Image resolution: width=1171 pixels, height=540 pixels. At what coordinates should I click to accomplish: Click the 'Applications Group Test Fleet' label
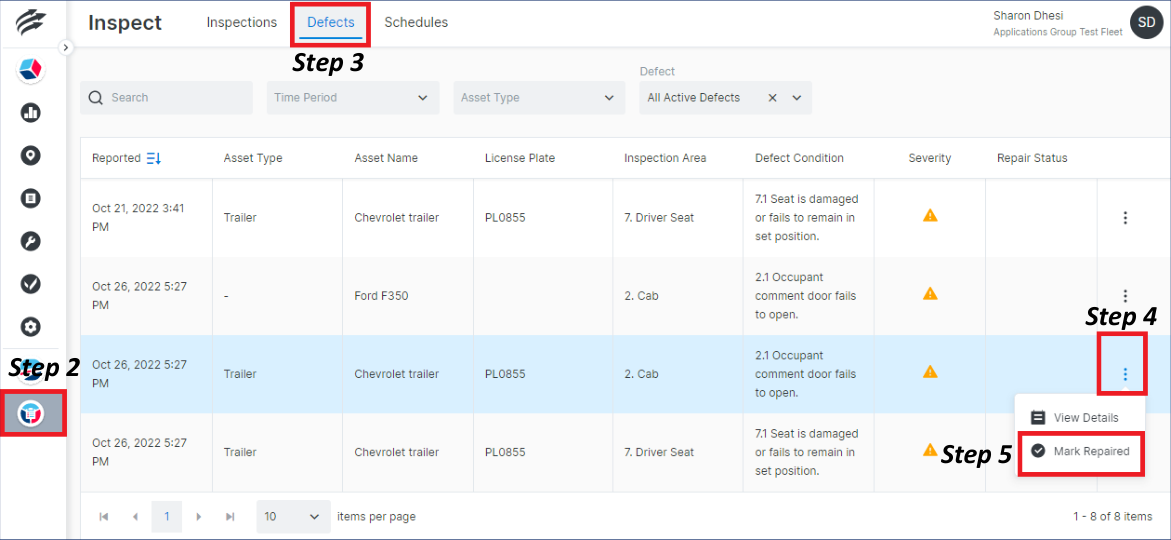pos(1057,32)
